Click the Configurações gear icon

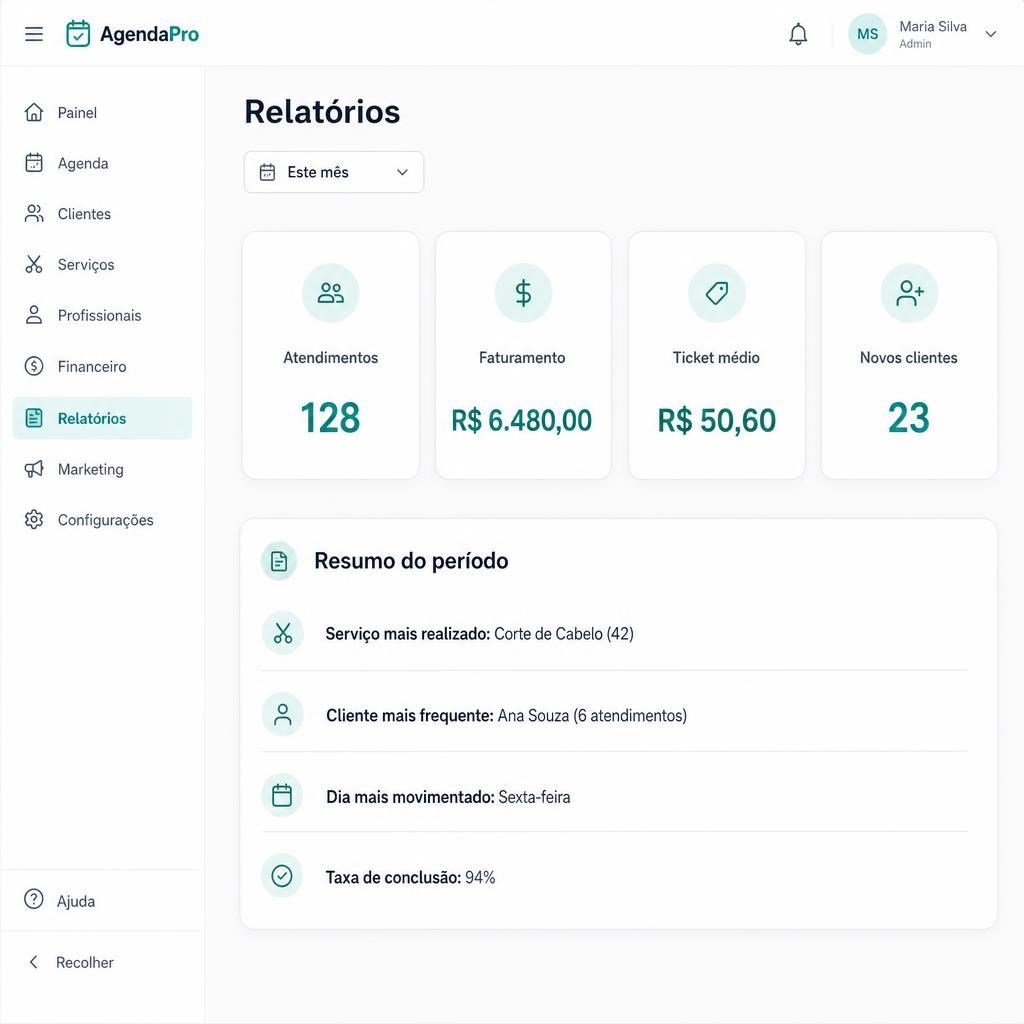pos(34,520)
